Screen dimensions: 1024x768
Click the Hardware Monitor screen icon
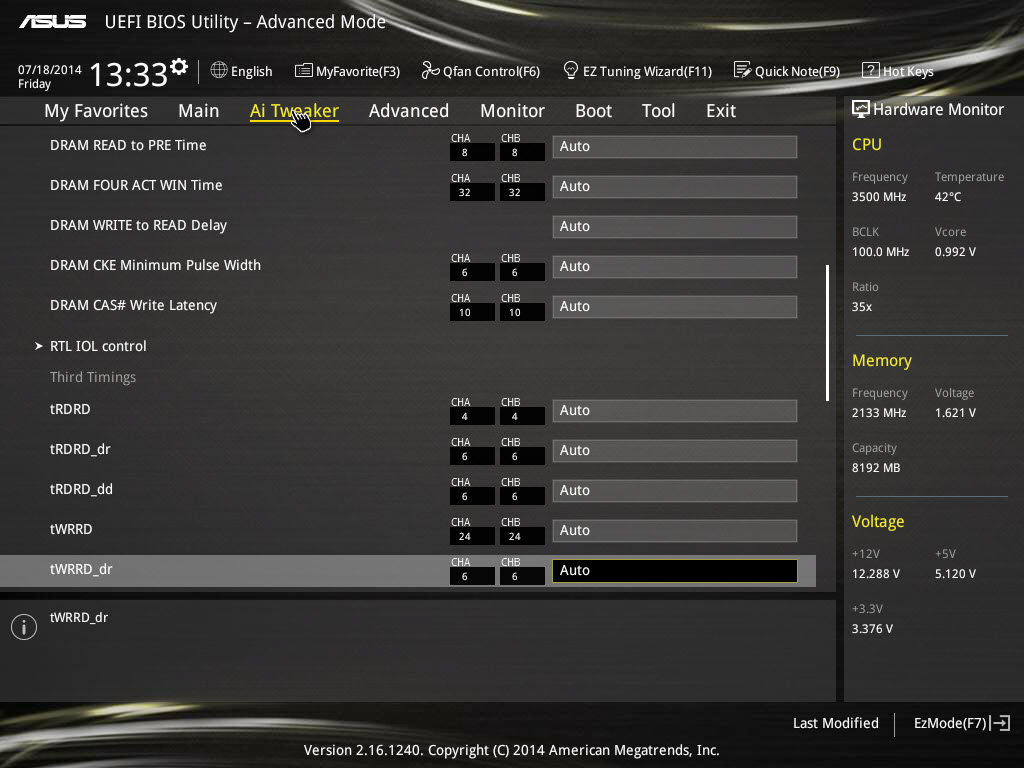[861, 109]
